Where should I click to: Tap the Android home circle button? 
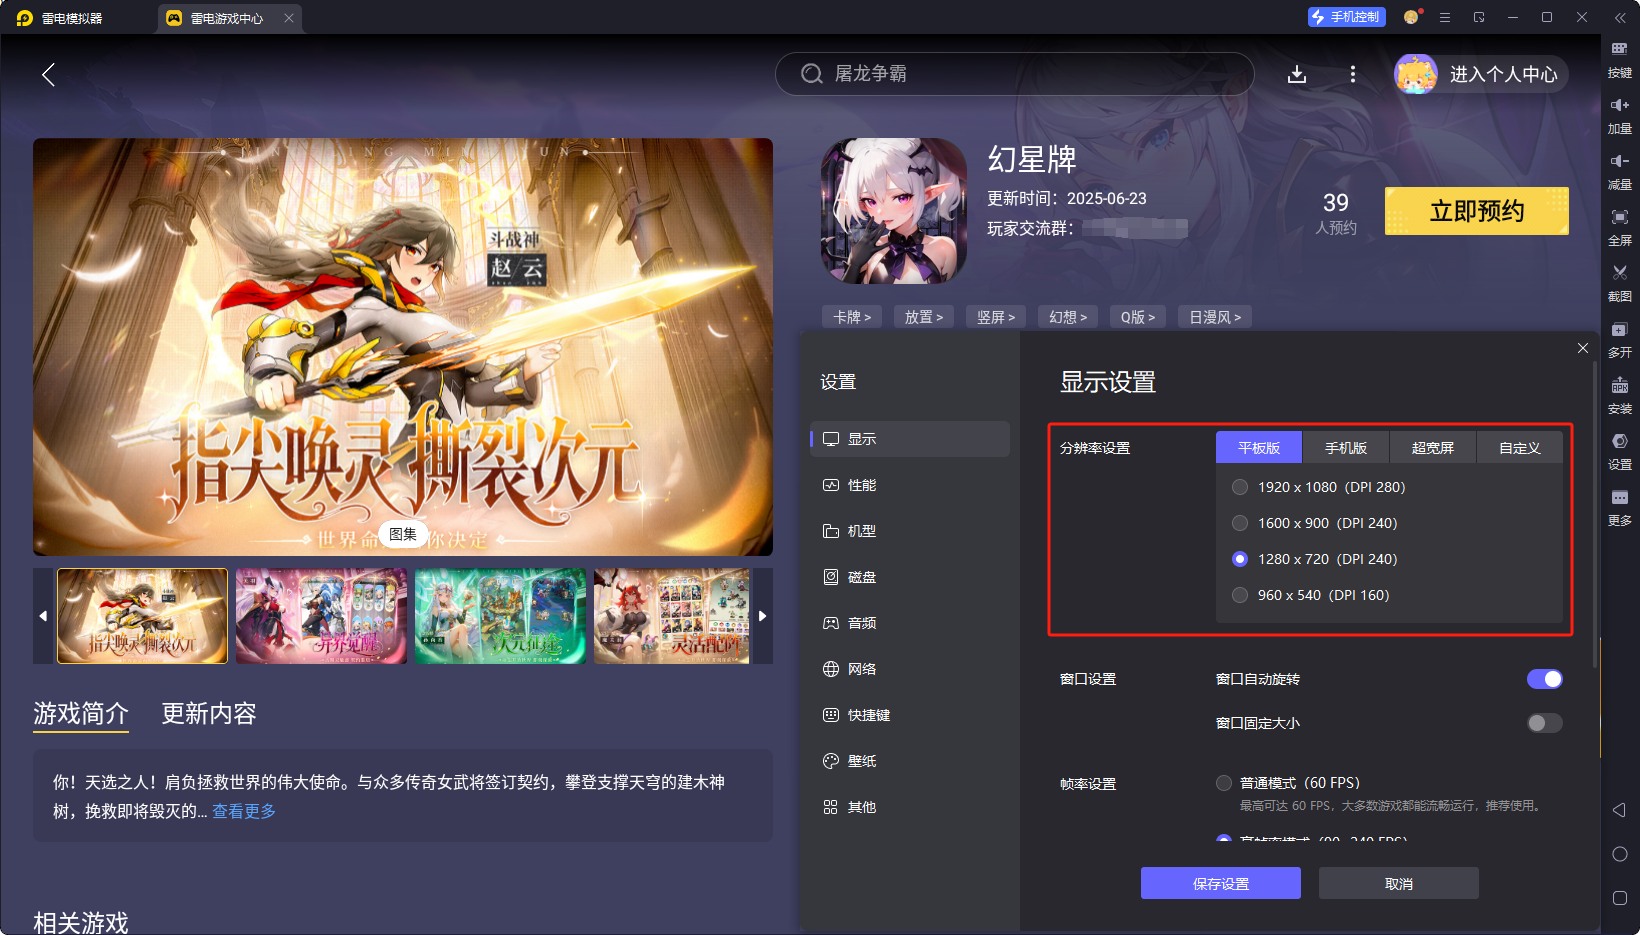(1620, 854)
